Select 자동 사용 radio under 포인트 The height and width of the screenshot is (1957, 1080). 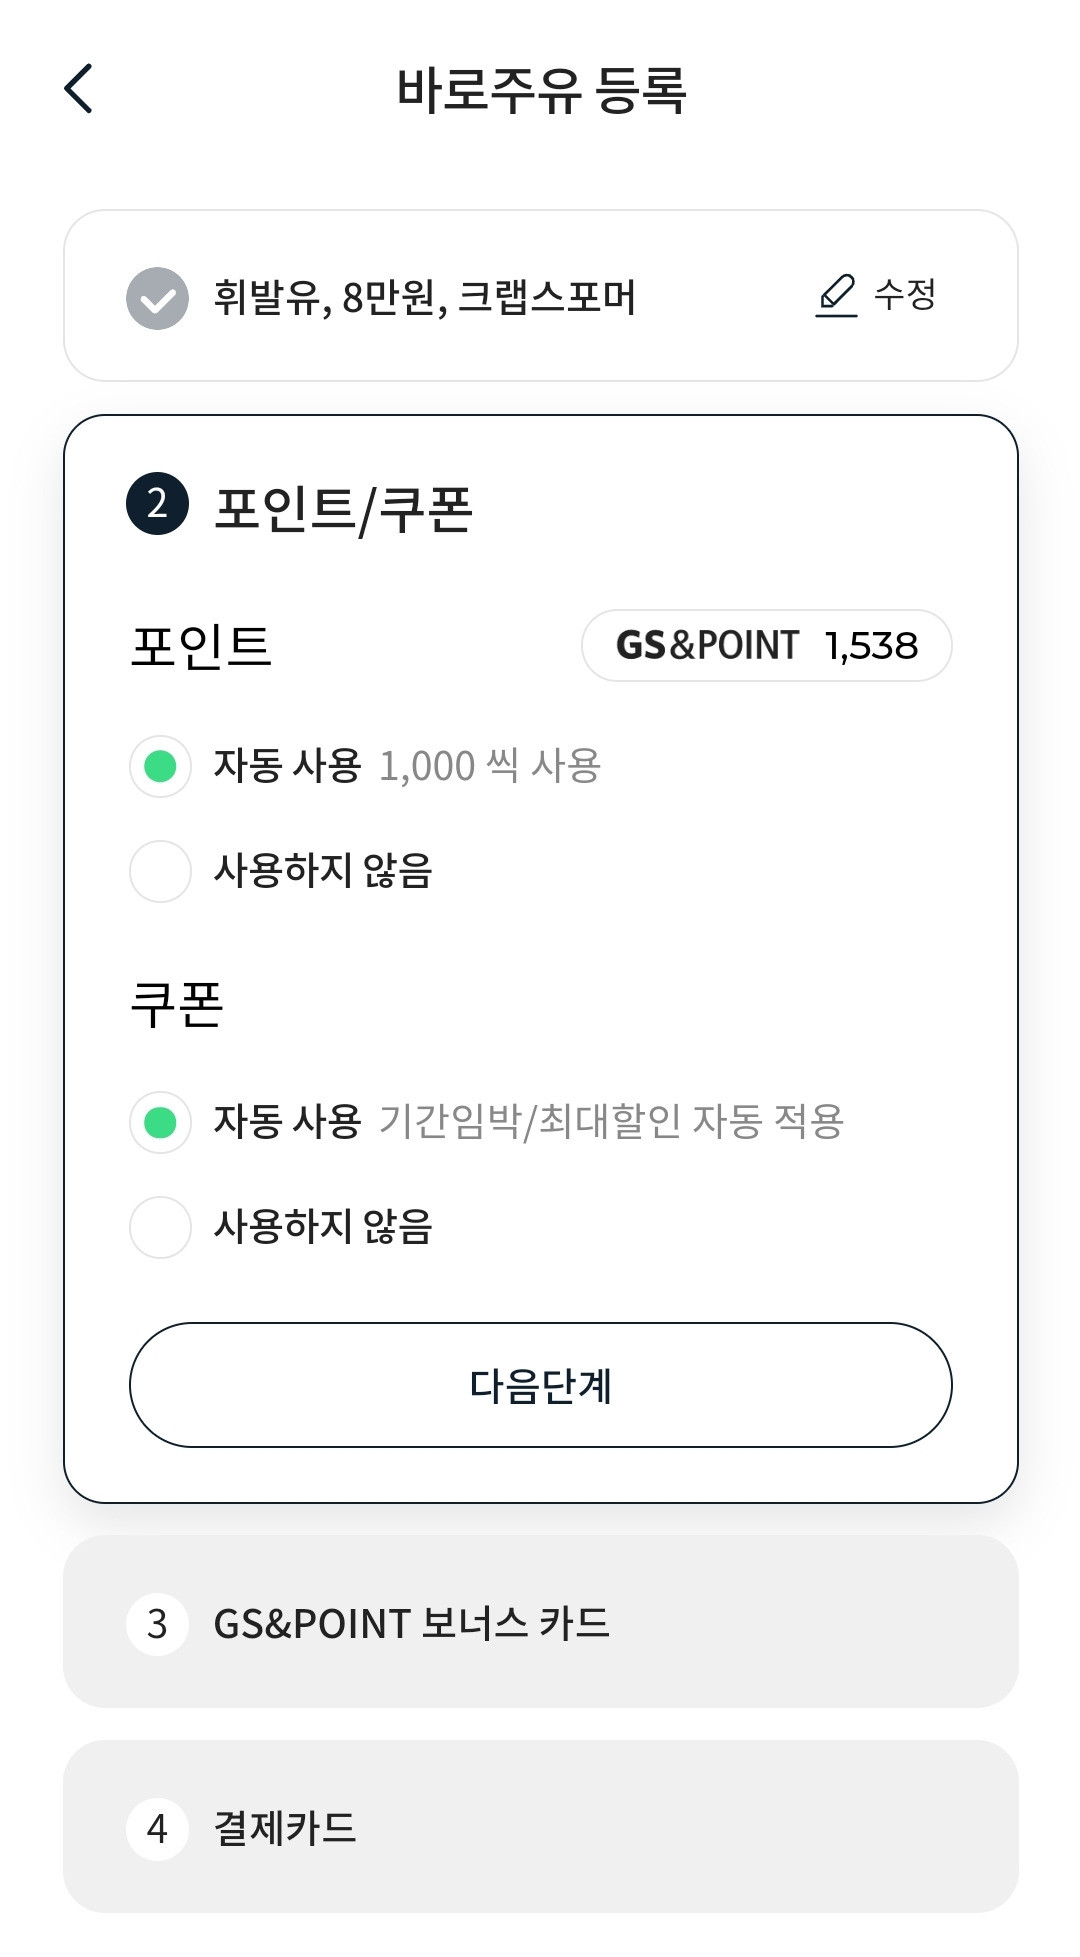160,767
